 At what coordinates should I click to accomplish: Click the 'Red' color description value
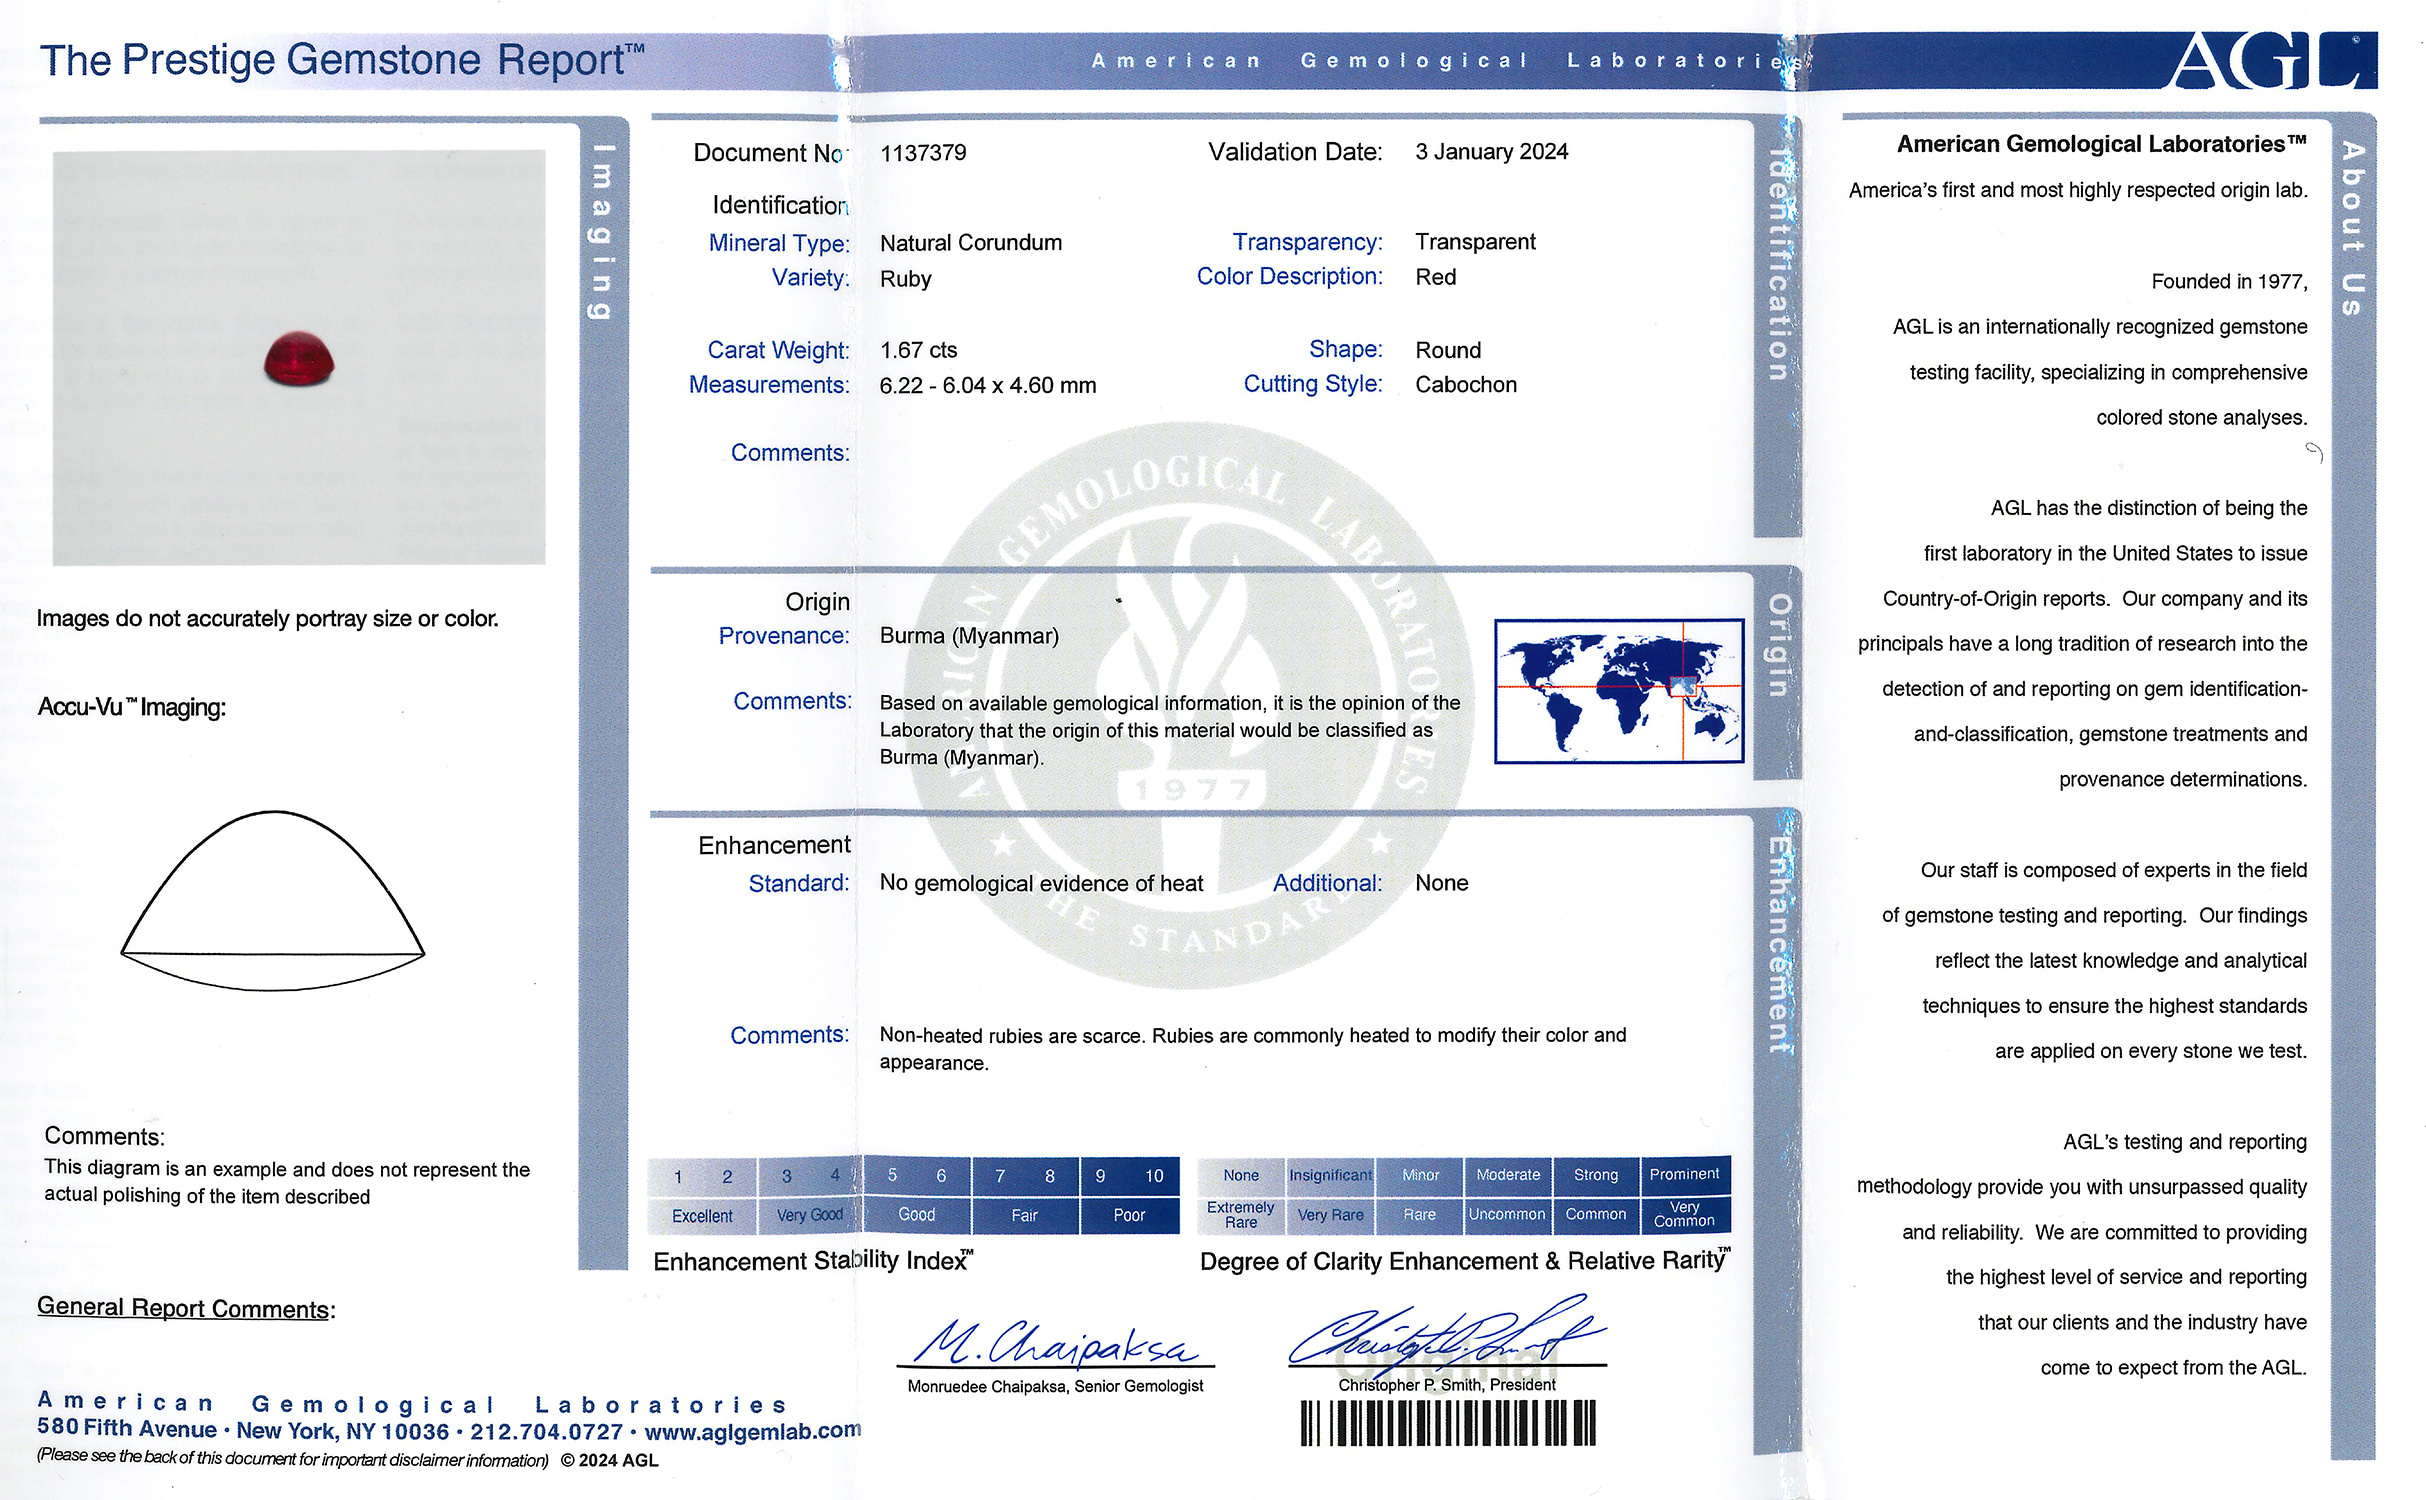(1435, 277)
